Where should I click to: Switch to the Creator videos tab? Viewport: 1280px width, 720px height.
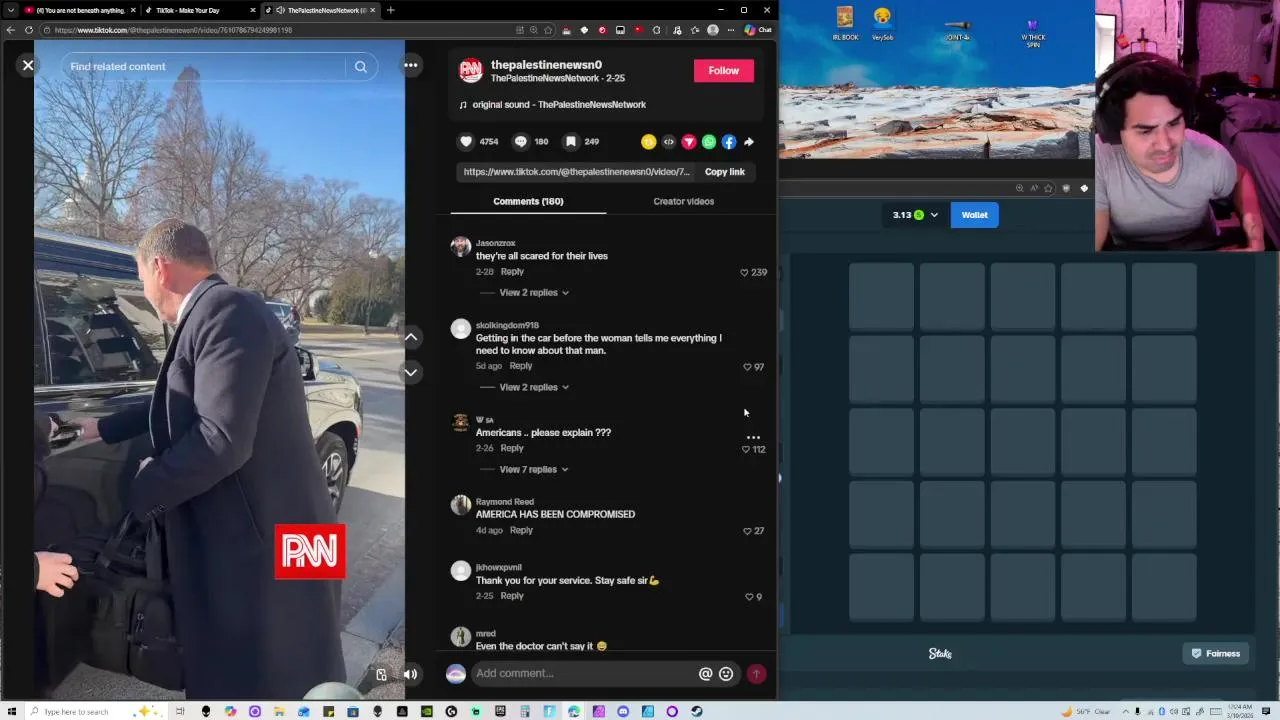point(684,201)
